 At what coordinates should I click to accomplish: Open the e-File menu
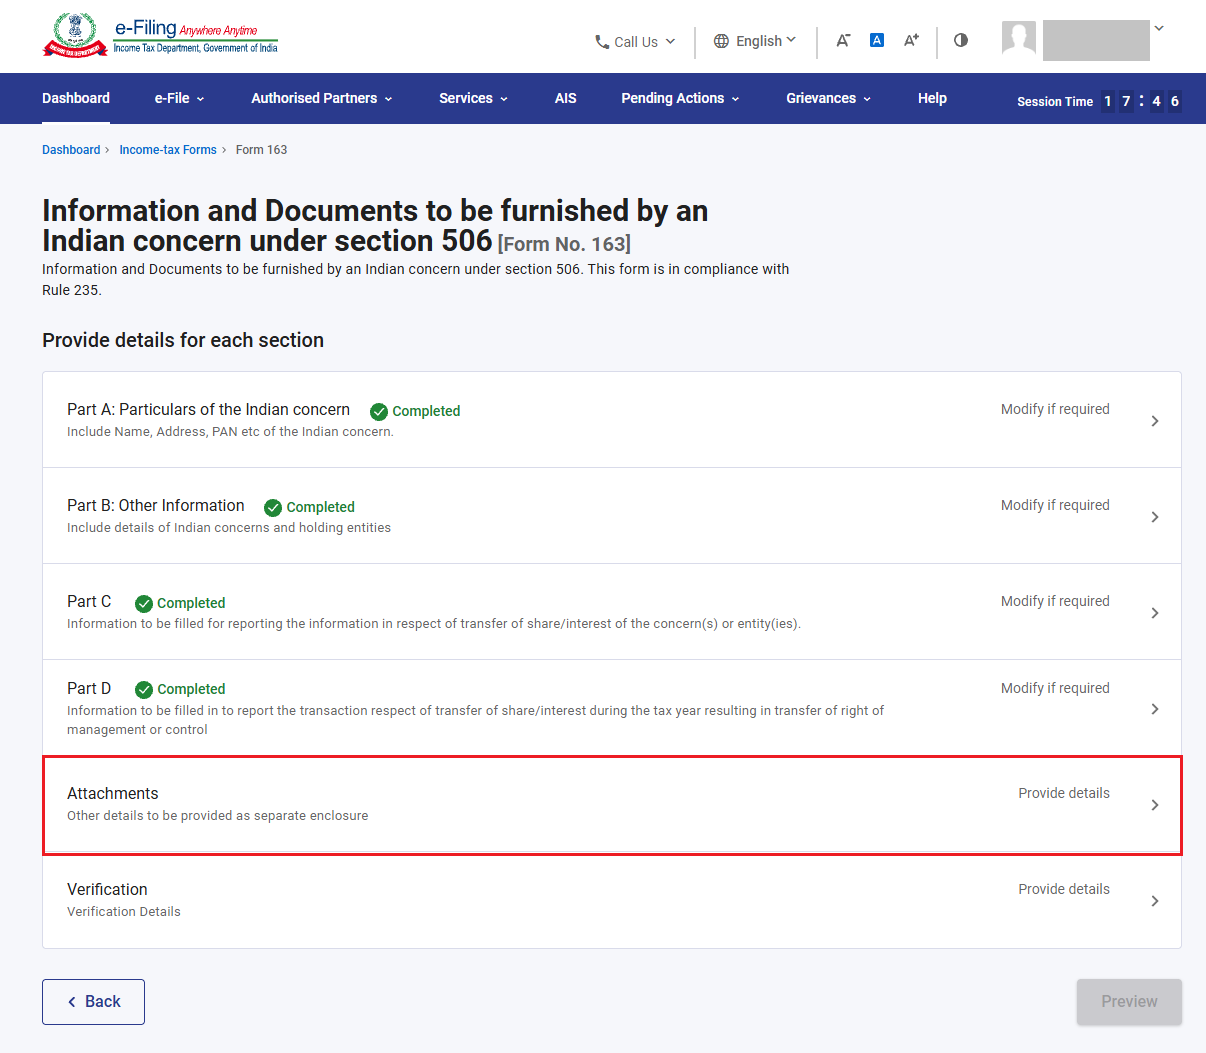click(x=180, y=98)
